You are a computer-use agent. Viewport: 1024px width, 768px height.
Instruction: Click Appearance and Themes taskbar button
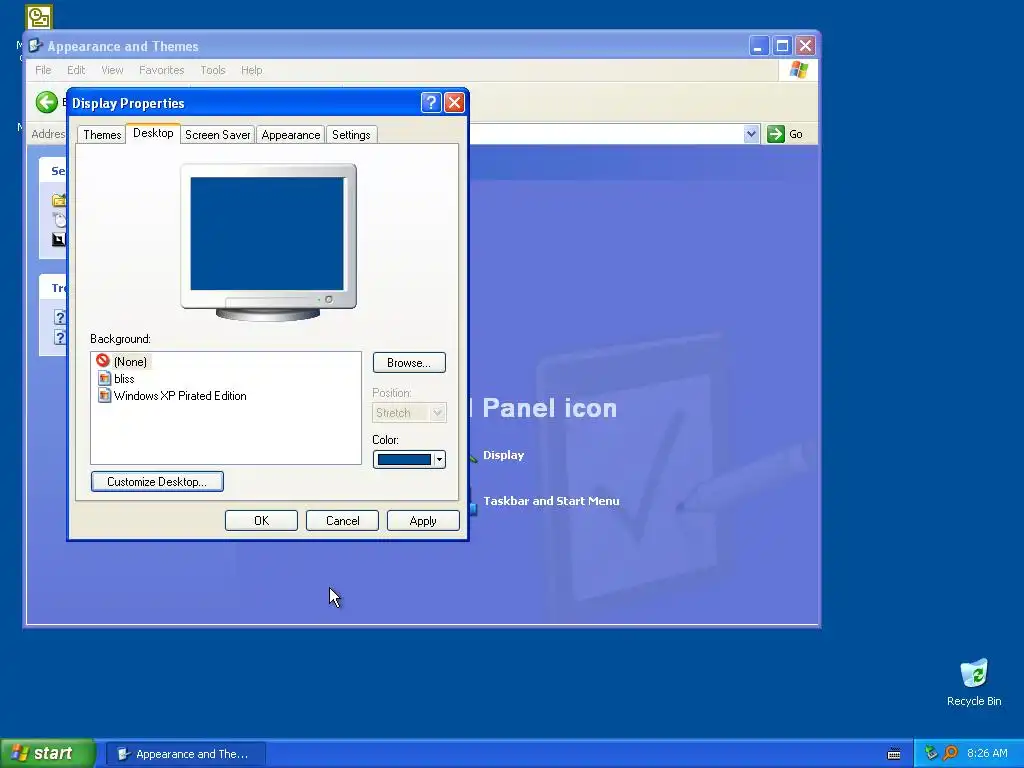pos(185,754)
